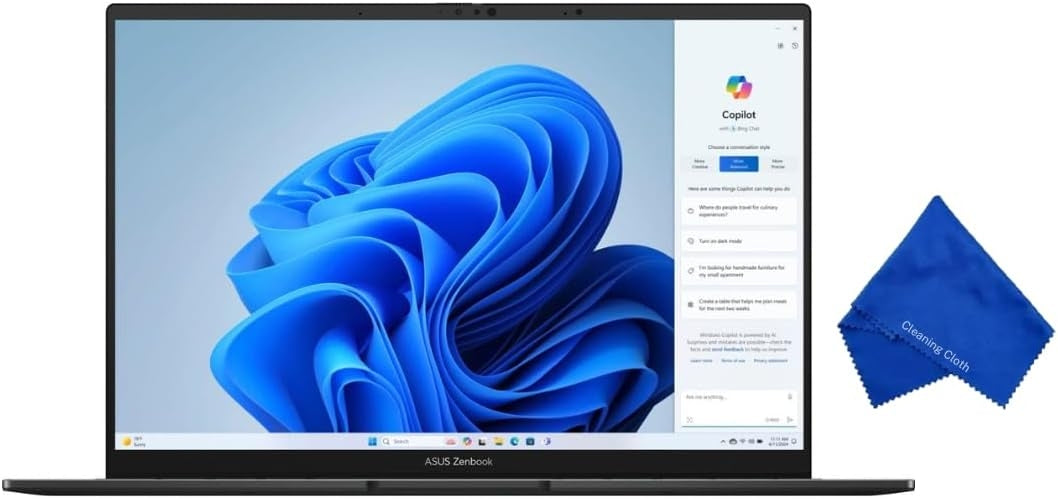Select More Precise conversation style
The width and height of the screenshot is (1058, 499).
(x=777, y=164)
